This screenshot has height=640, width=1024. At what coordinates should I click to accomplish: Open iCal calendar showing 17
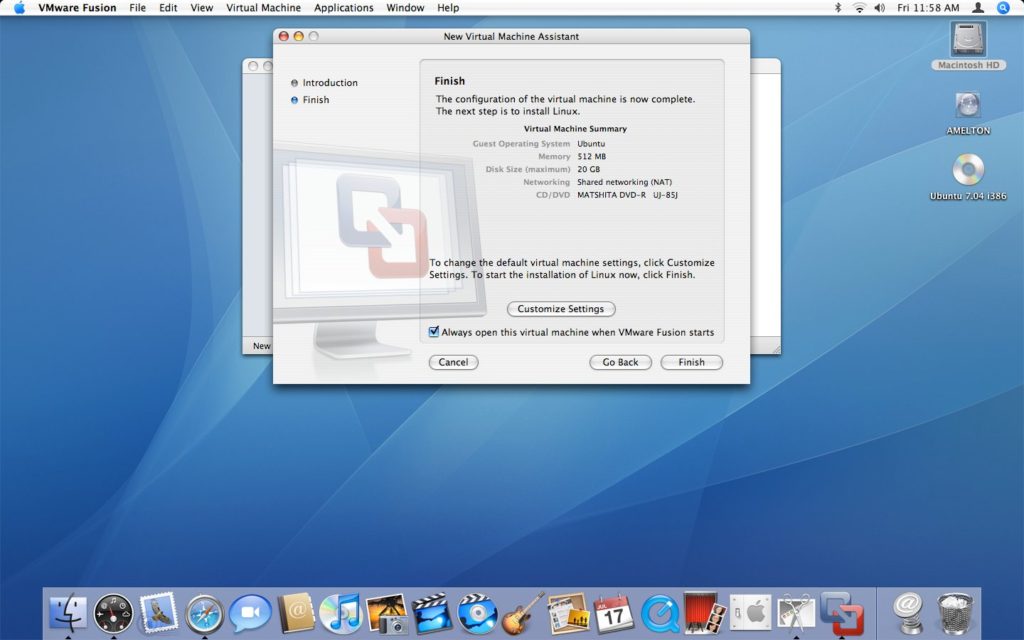pyautogui.click(x=613, y=613)
